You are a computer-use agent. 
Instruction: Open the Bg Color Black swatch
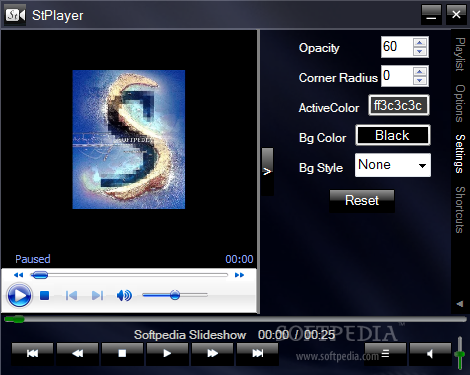(x=393, y=135)
